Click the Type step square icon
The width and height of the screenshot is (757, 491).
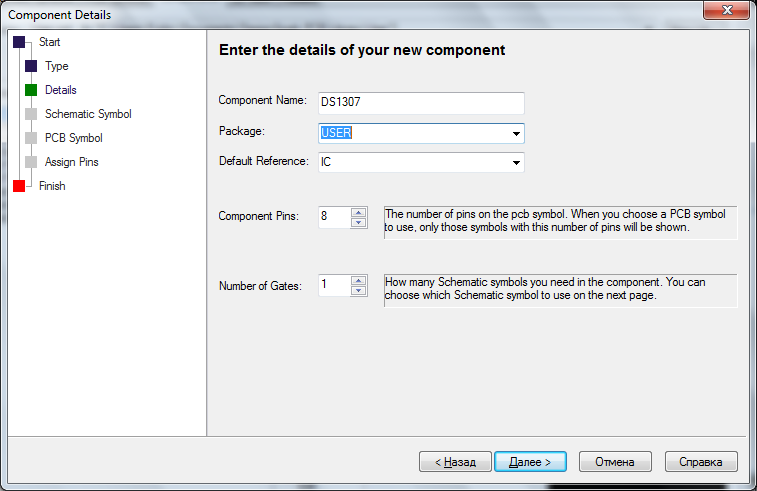(31, 66)
